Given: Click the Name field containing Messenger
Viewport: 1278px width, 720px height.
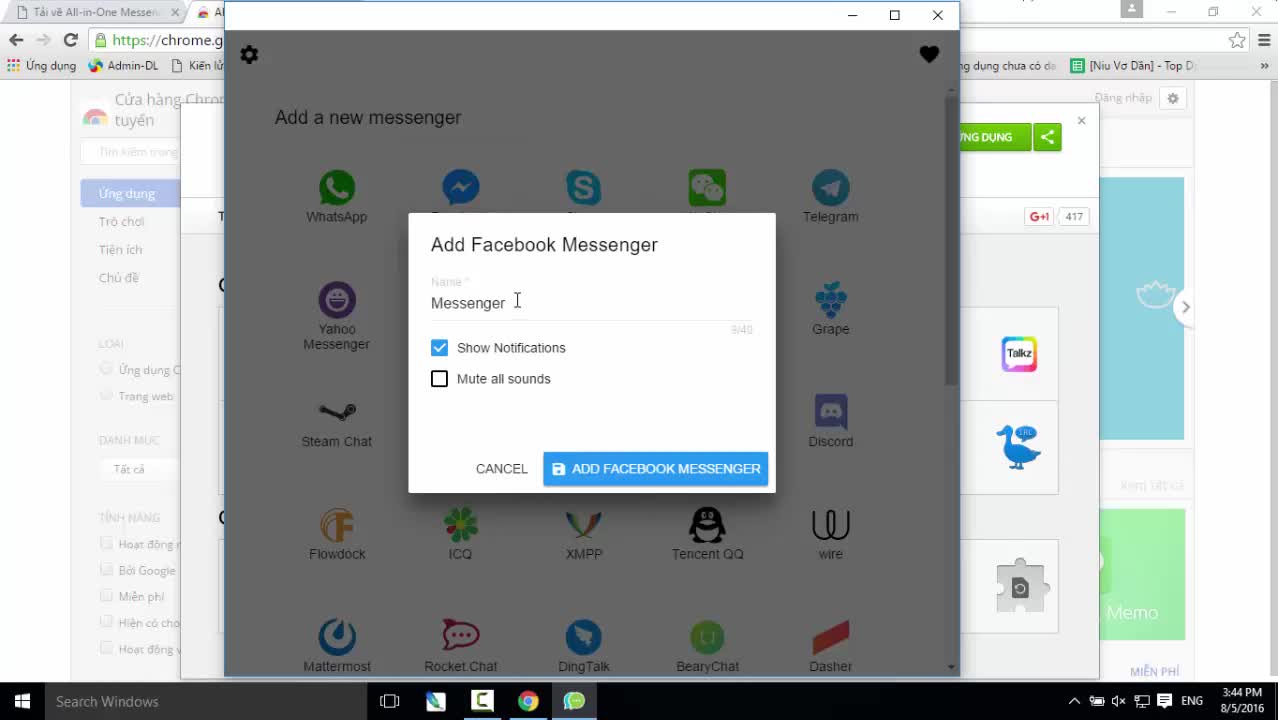Looking at the screenshot, I should [591, 303].
